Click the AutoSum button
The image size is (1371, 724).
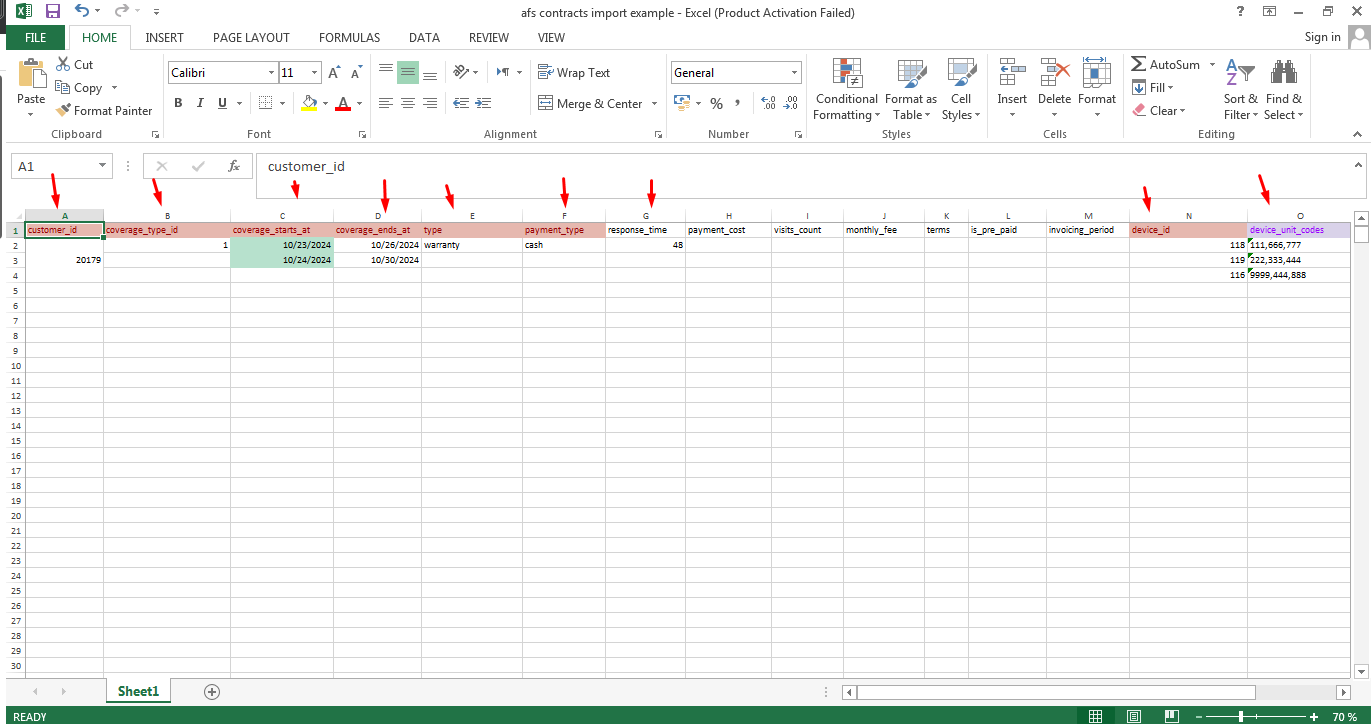(1165, 64)
